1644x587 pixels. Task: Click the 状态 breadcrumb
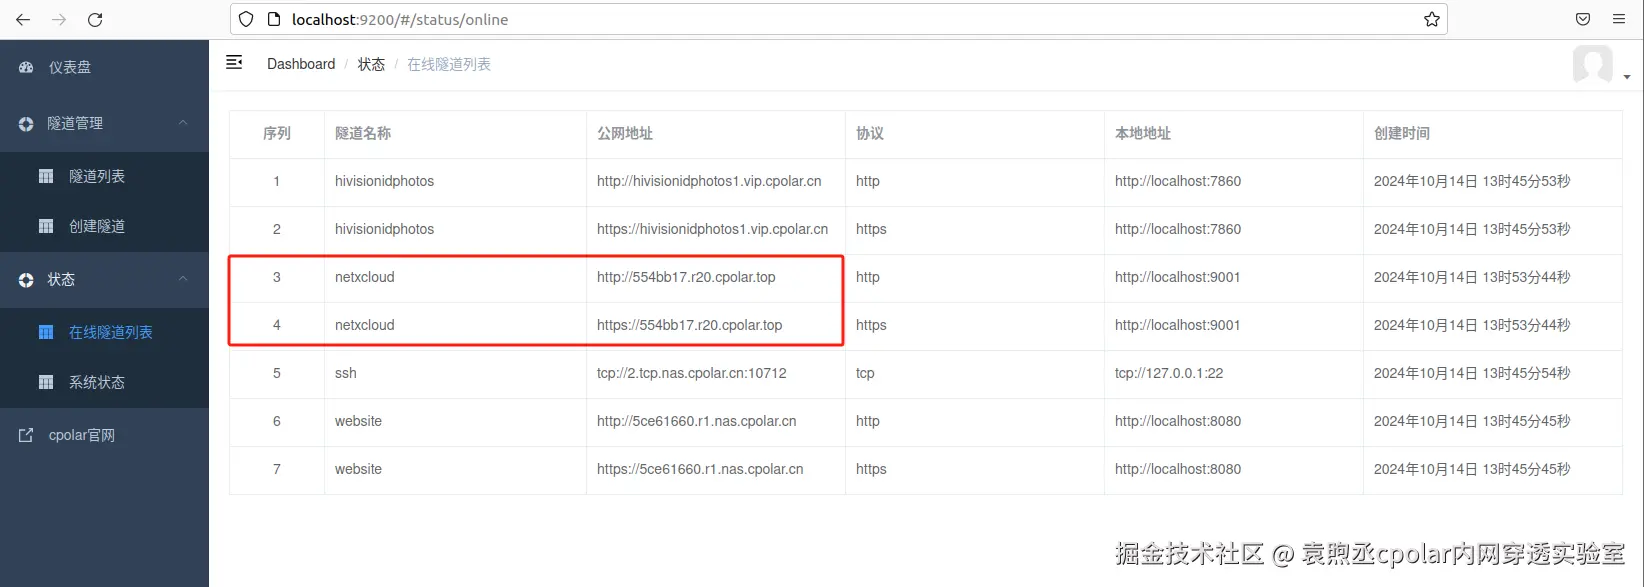(x=371, y=64)
